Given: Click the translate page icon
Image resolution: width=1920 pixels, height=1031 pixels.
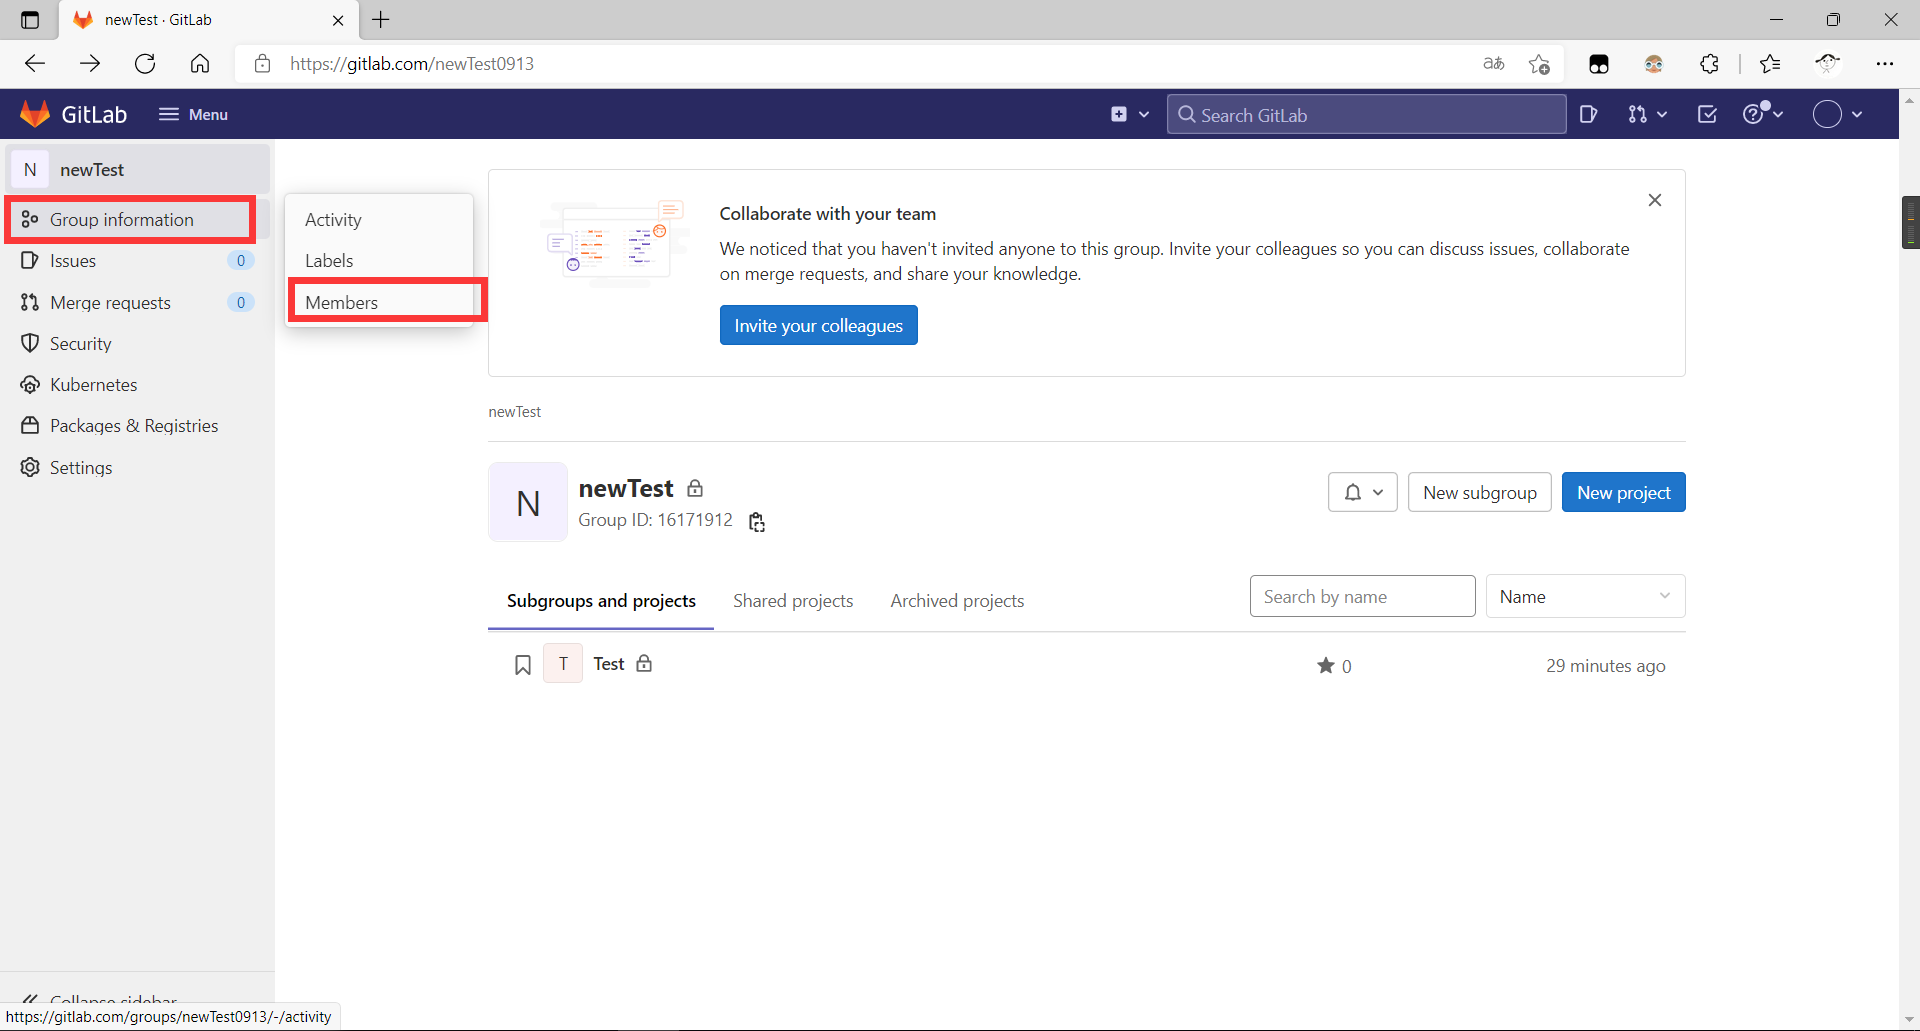Looking at the screenshot, I should 1494,64.
